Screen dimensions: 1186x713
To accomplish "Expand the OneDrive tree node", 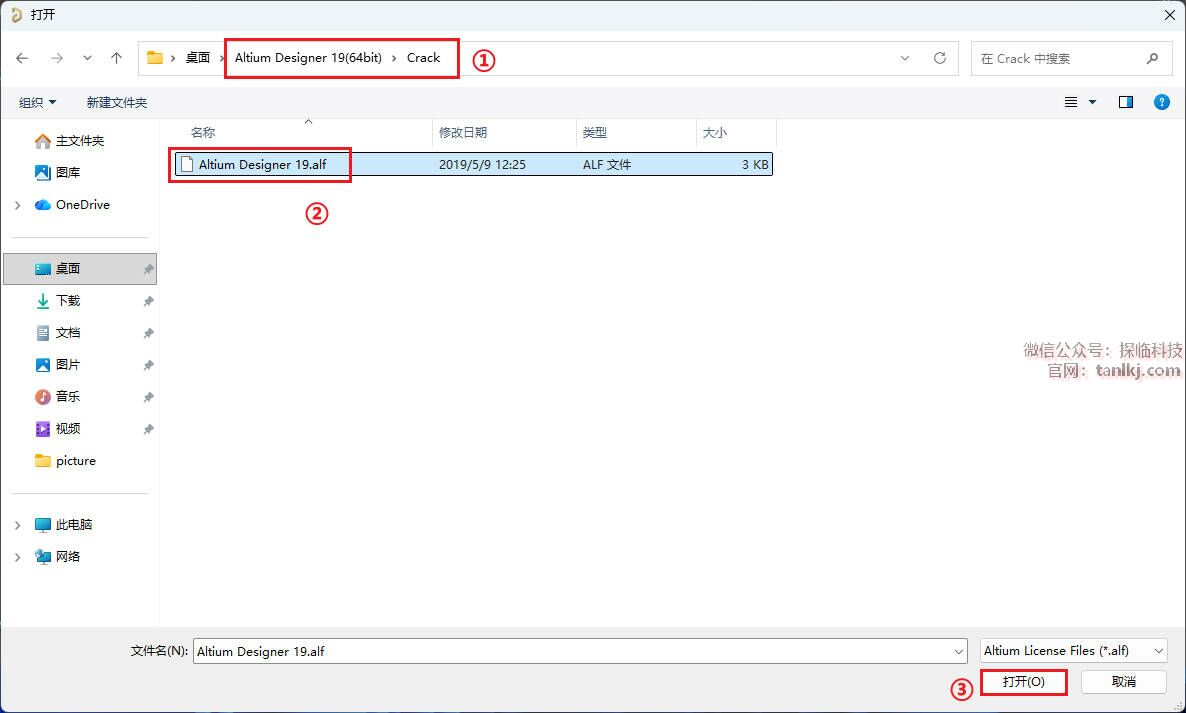I will (x=17, y=205).
